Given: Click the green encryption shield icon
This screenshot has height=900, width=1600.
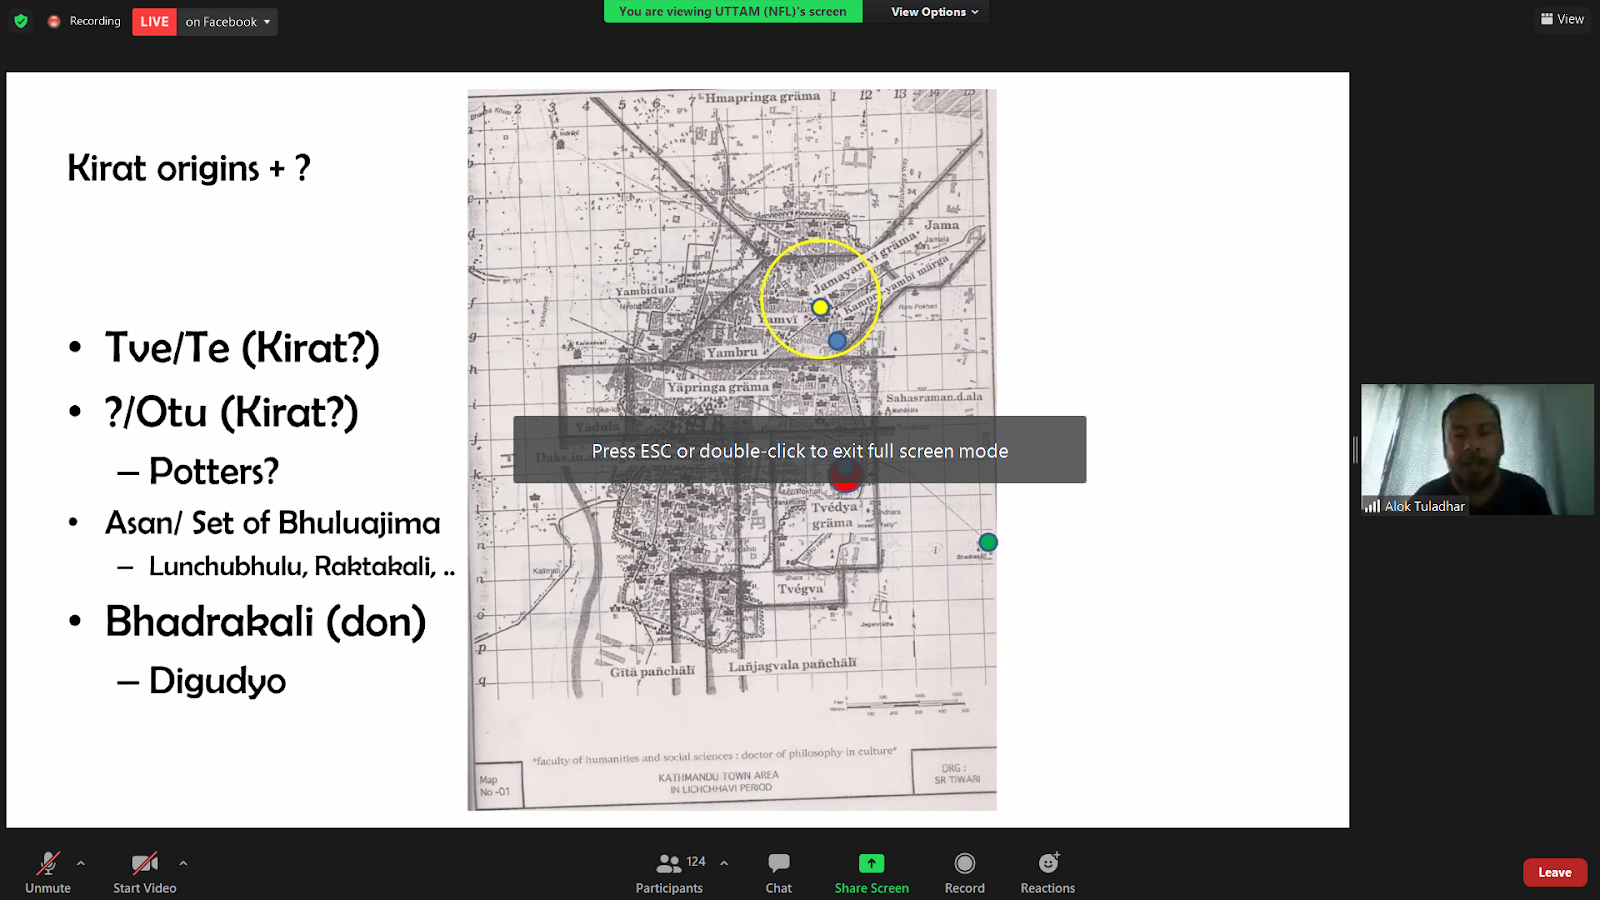Looking at the screenshot, I should (21, 21).
